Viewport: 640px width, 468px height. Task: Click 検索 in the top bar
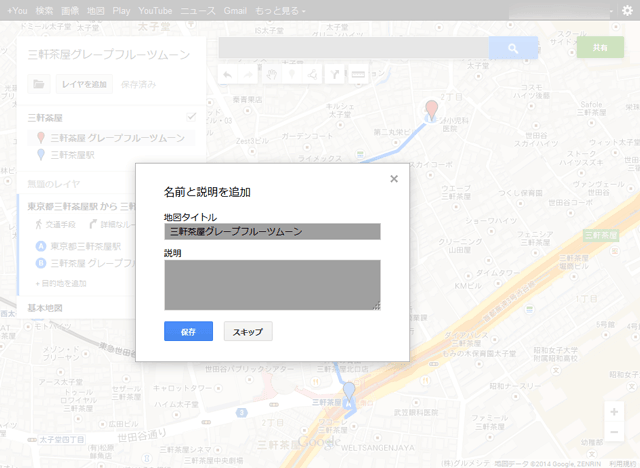point(44,11)
